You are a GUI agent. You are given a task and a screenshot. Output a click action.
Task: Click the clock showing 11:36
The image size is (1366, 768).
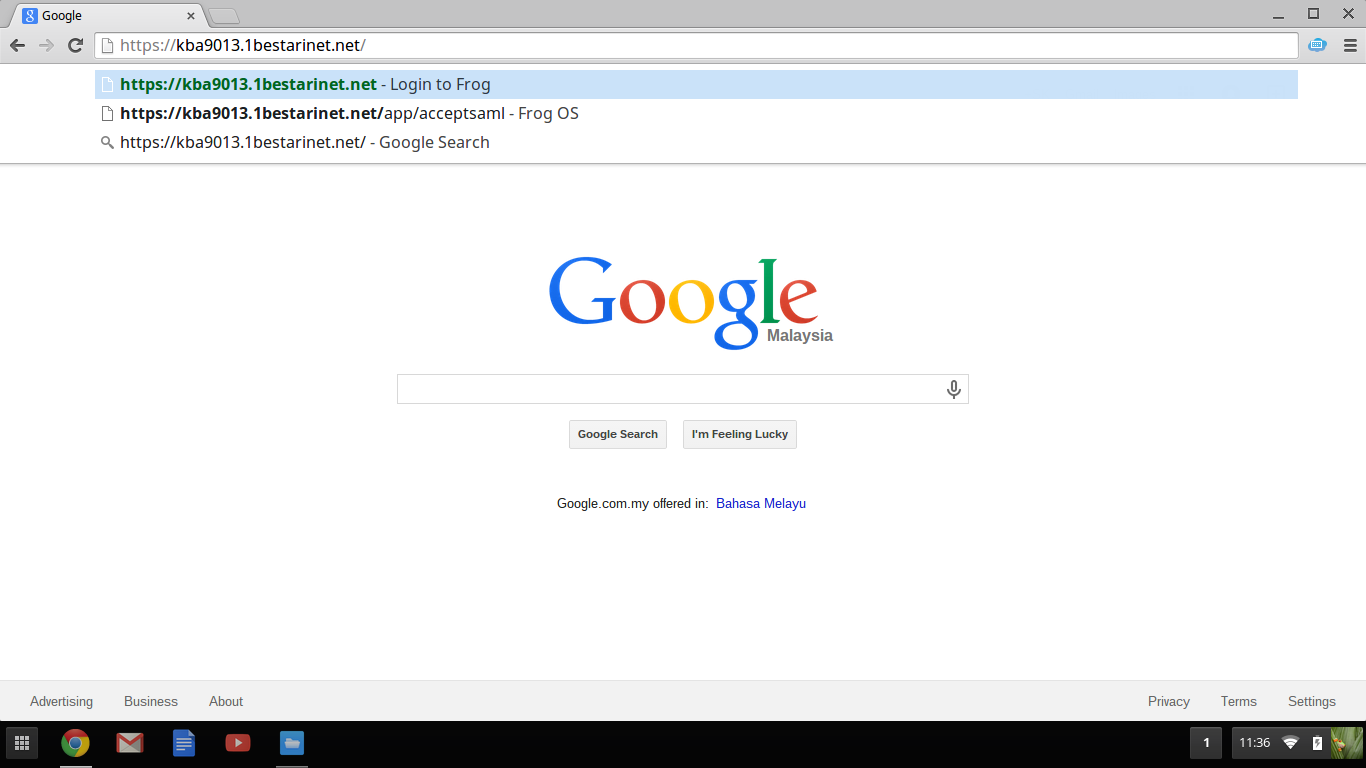pyautogui.click(x=1254, y=743)
